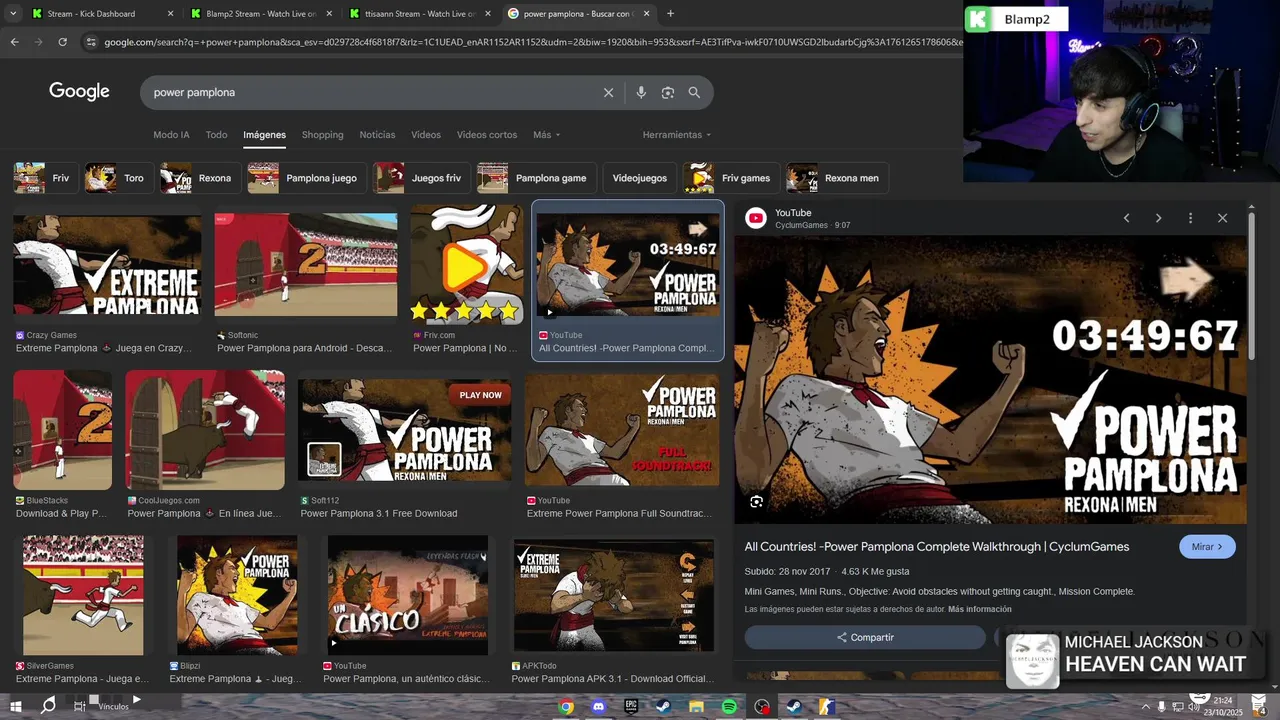Switch to the Todo results tab
1280x720 pixels.
tap(216, 135)
